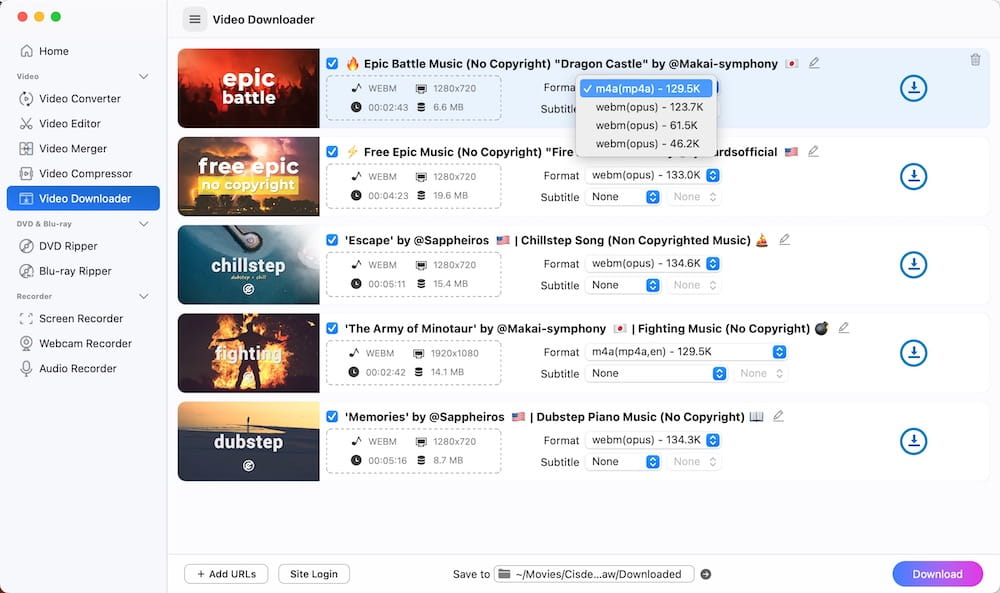Open secondary subtitle stepper for Free Epic Music

[695, 196]
